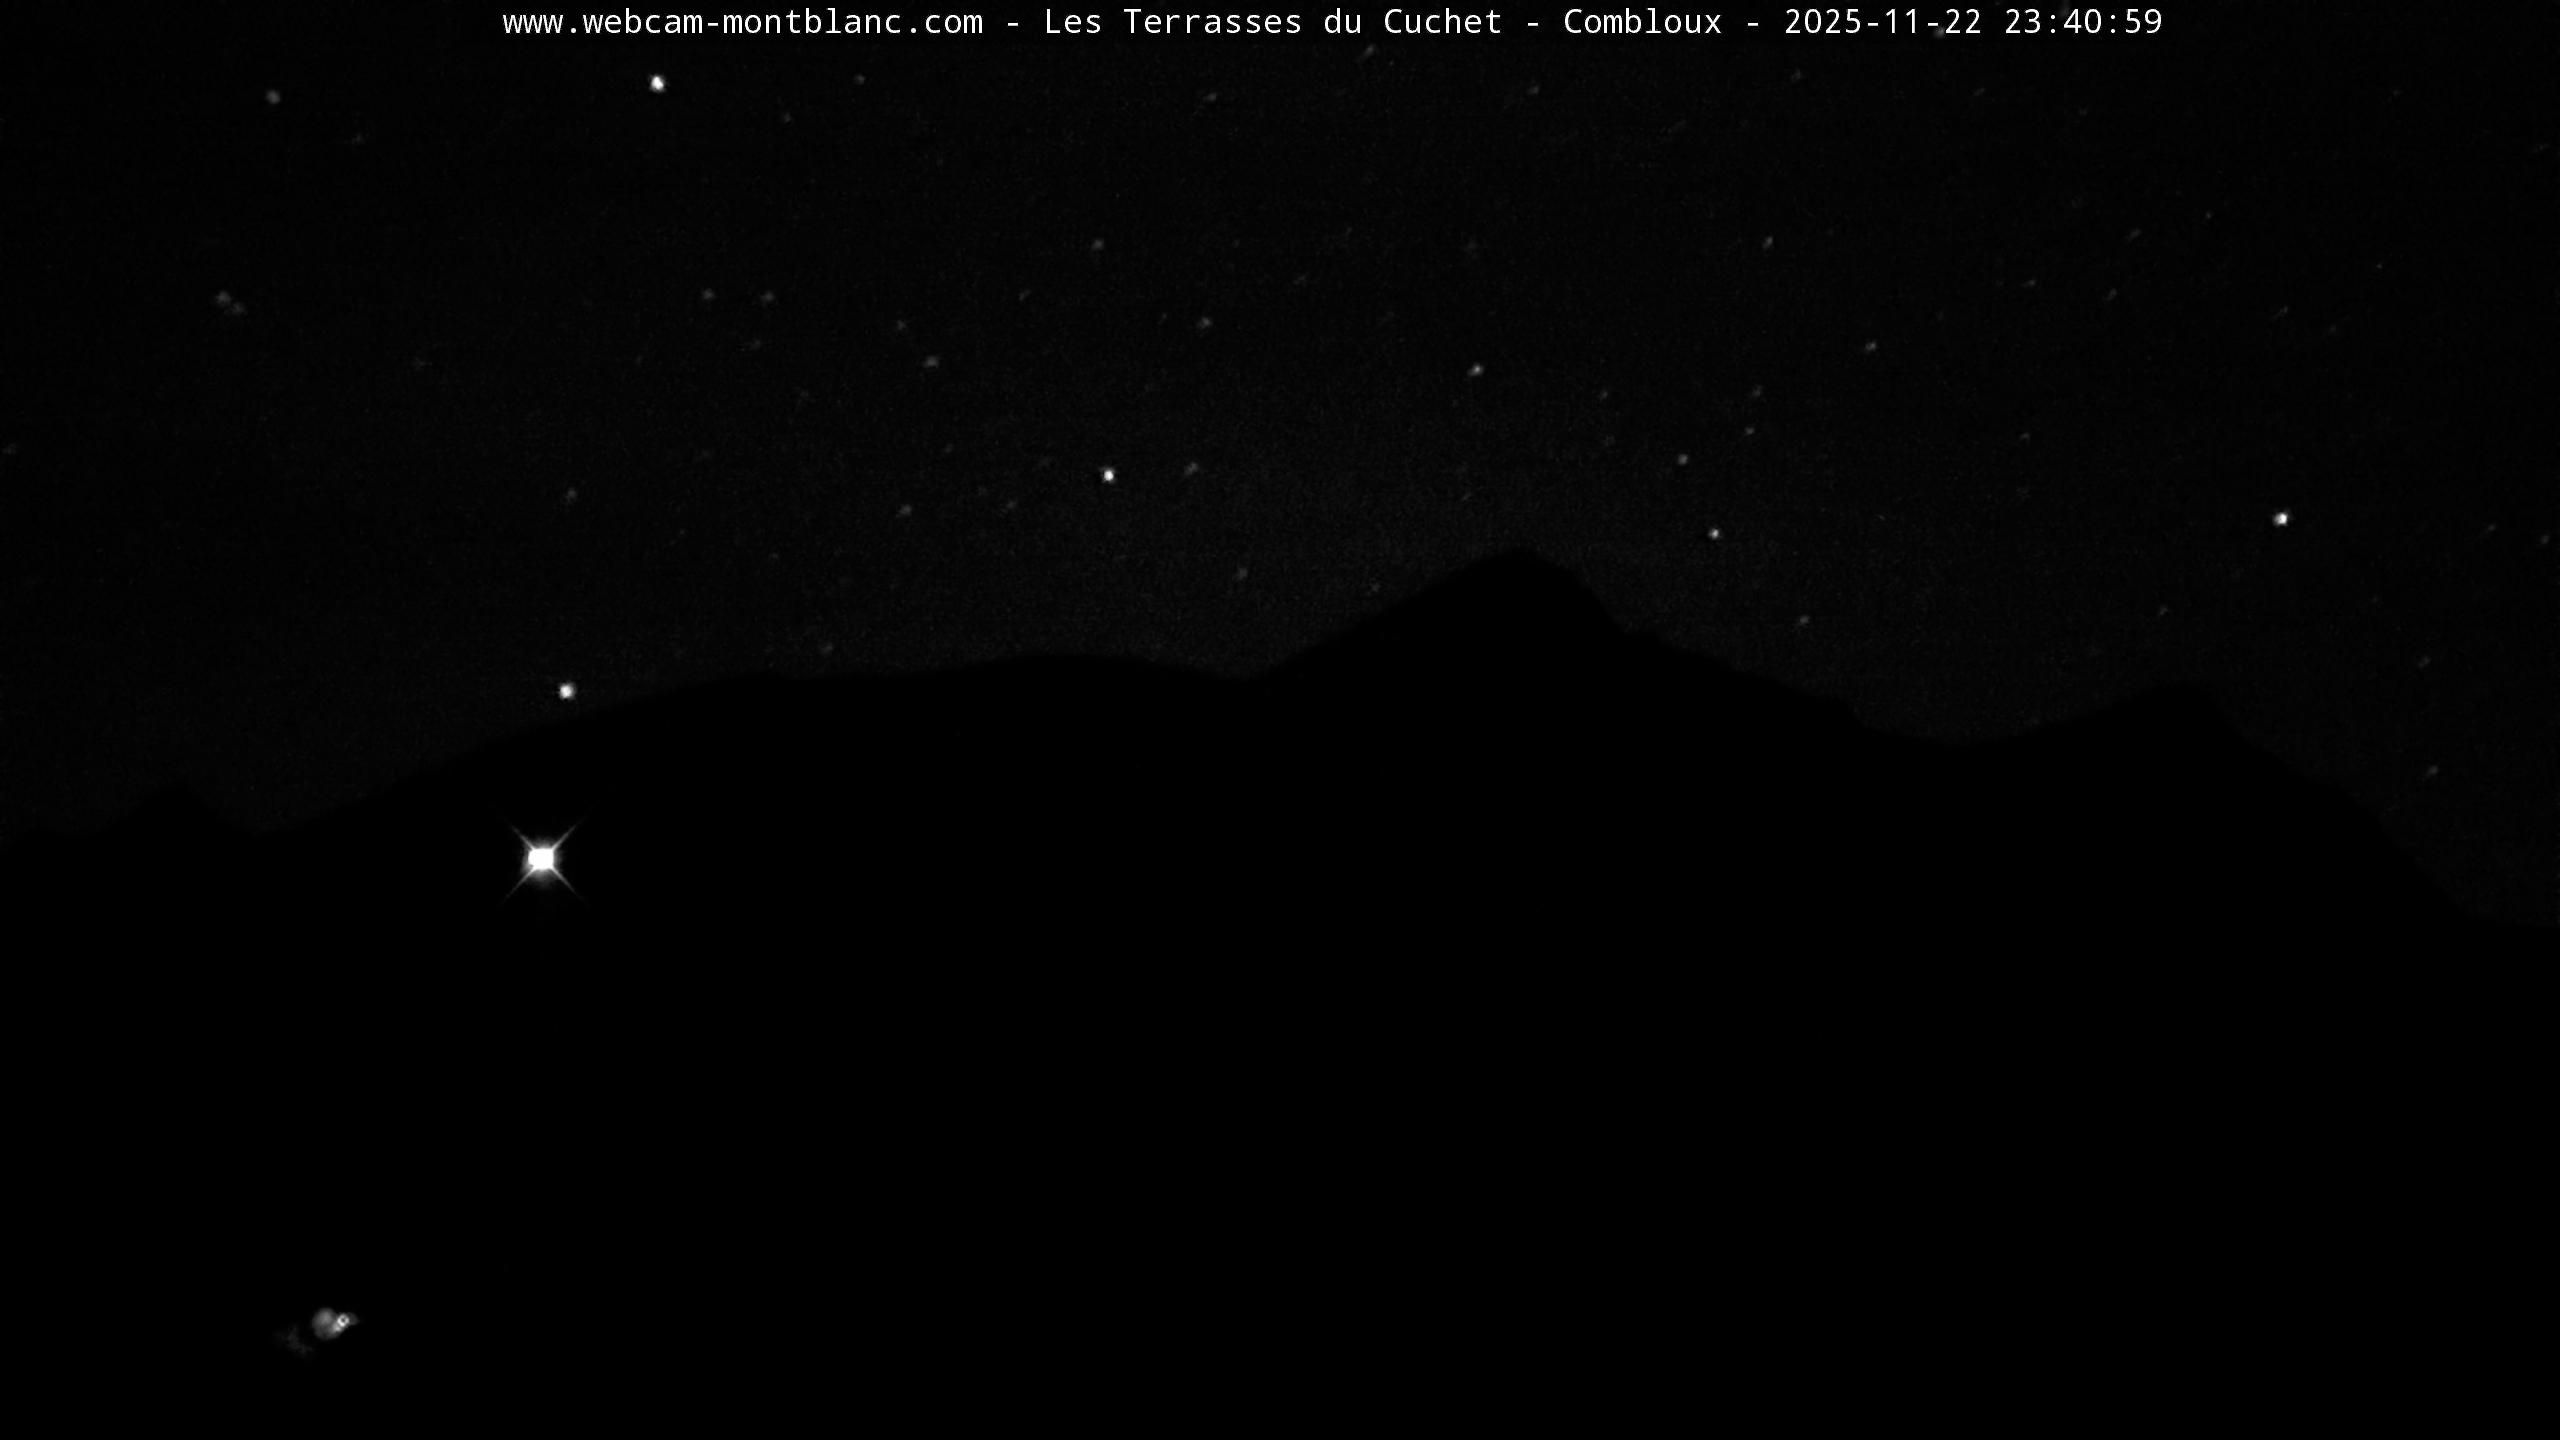Click the small light cluster at bottom left
This screenshot has height=1440, width=2560.
[x=333, y=1322]
